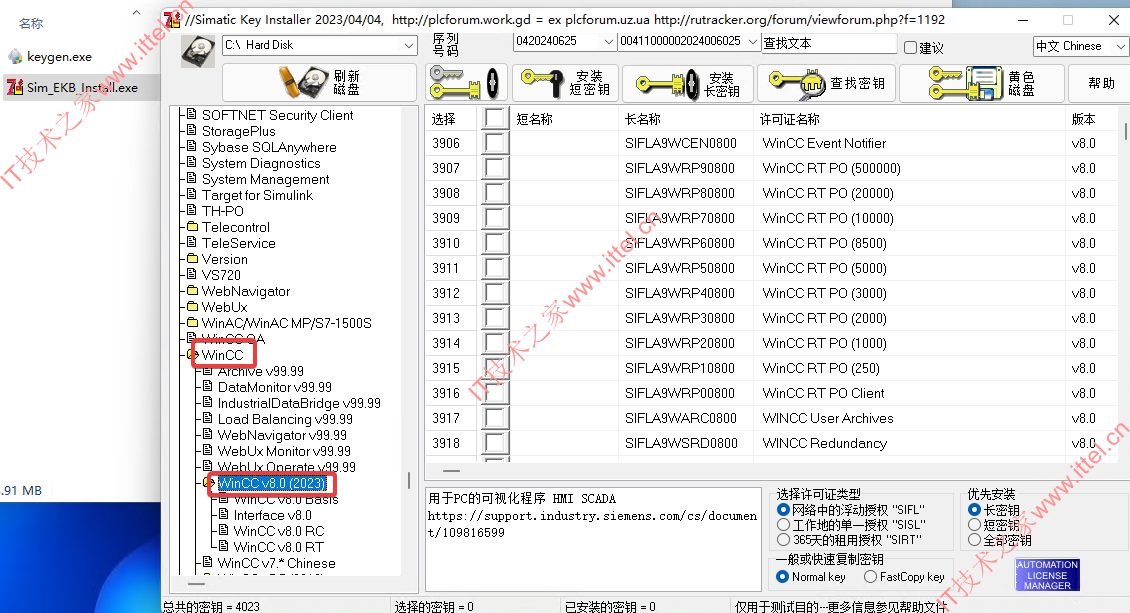Viewport: 1130px width, 613px height.
Task: Click the document icon beside Sybase SQLAnywhere
Action: (192, 146)
